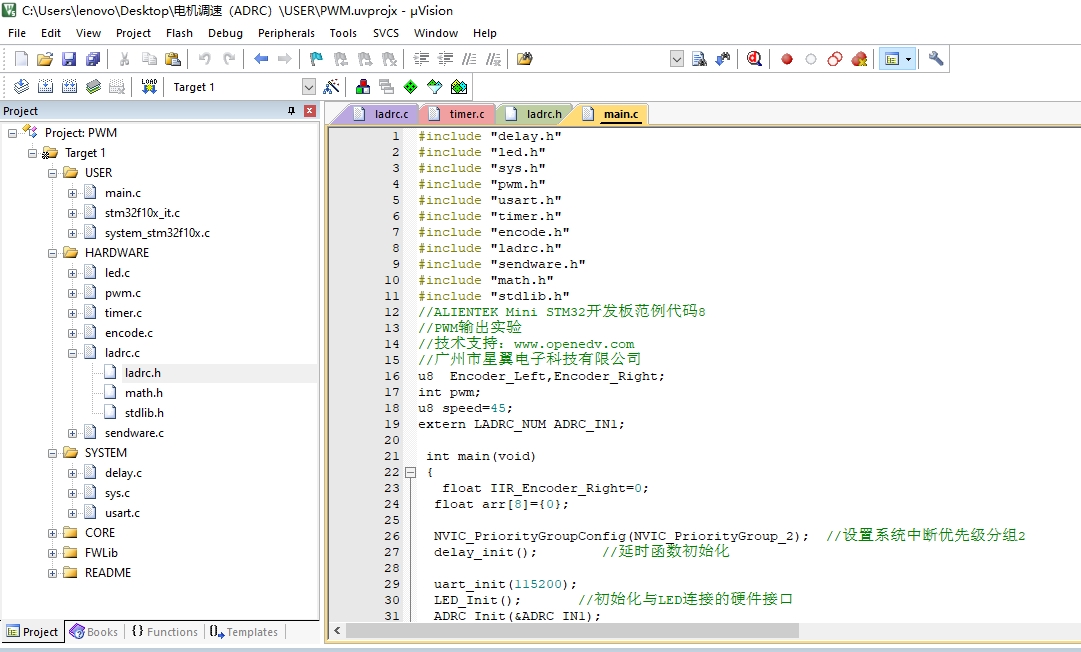Expand the main.c tree node
Viewport: 1081px width, 652px height.
tap(72, 193)
